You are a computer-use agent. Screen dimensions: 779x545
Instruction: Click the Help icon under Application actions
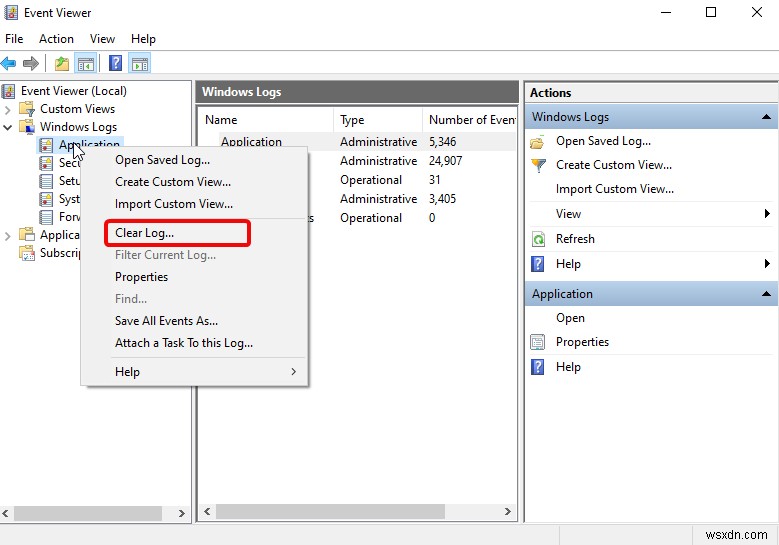pos(538,367)
